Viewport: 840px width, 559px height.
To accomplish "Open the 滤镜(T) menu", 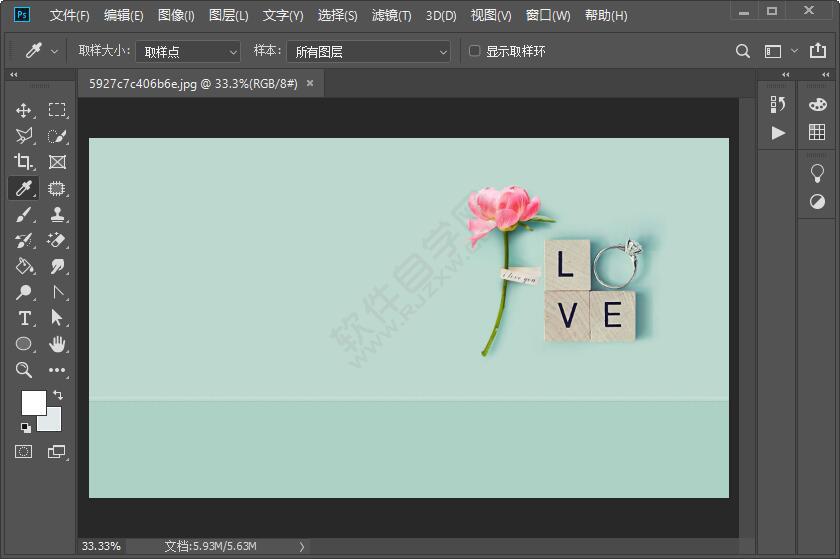I will 391,15.
